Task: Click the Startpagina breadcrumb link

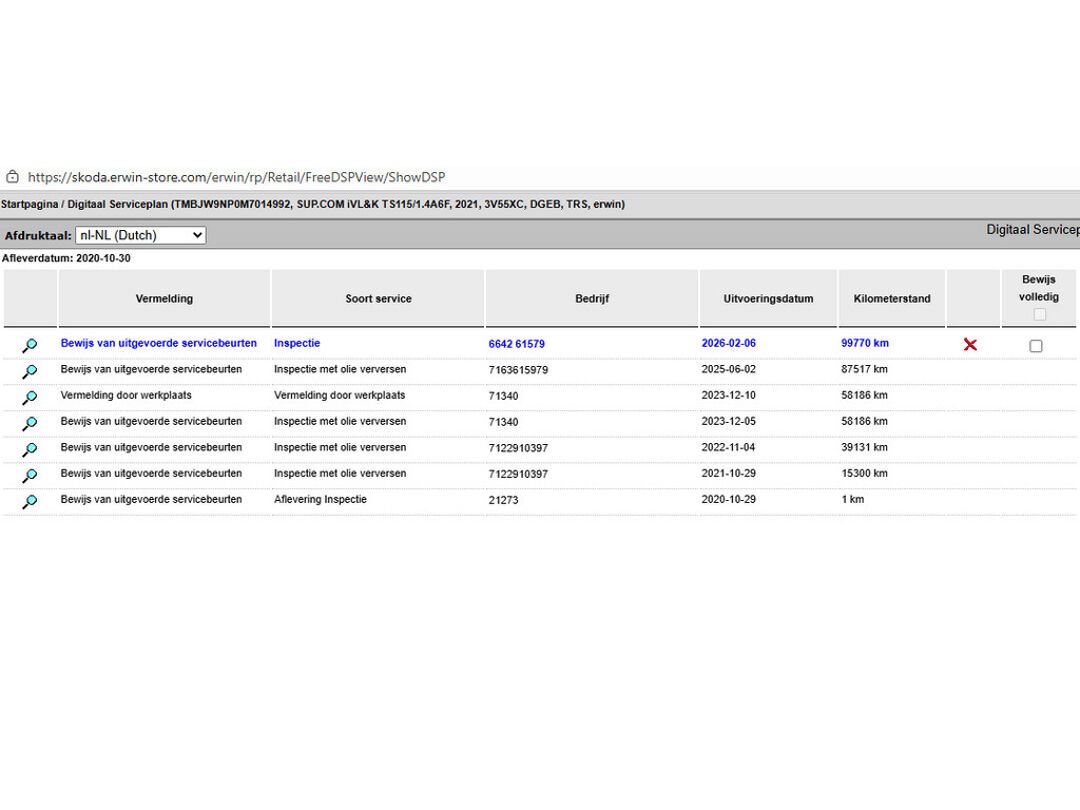Action: [x=28, y=204]
